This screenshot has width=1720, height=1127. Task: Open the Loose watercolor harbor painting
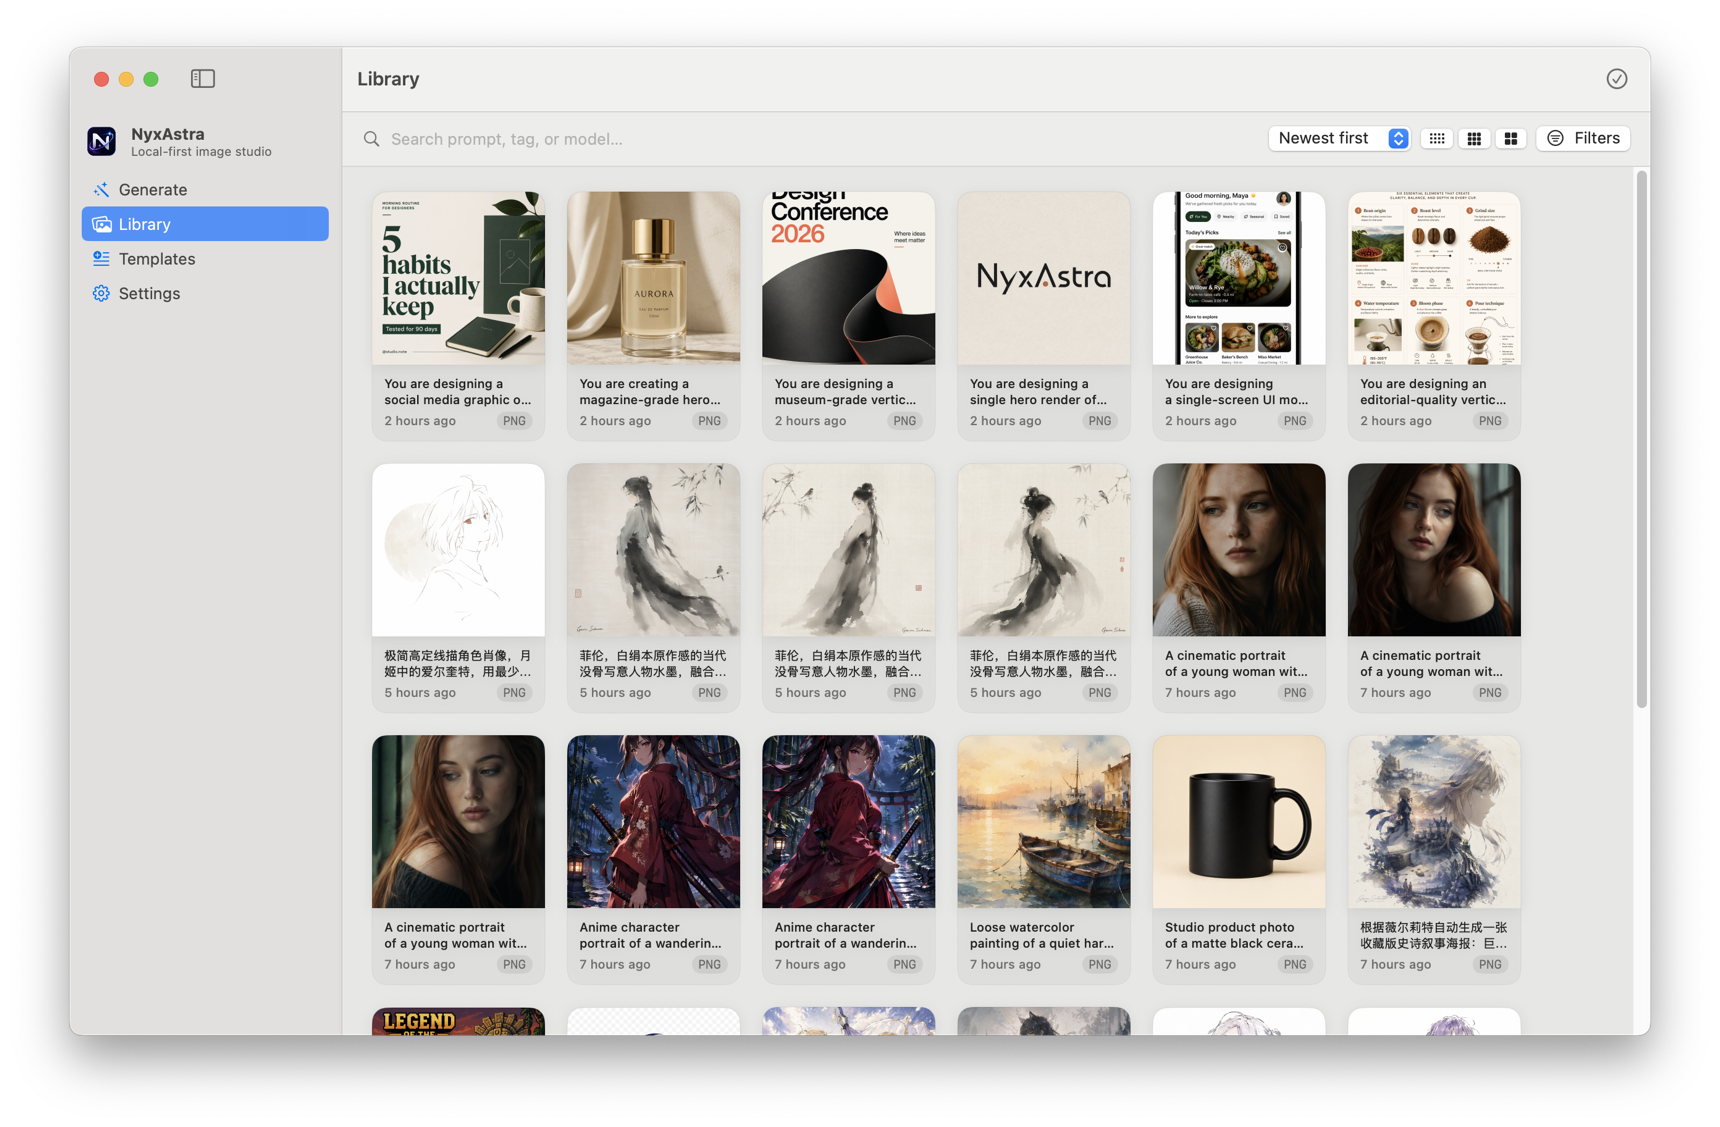pyautogui.click(x=1044, y=822)
